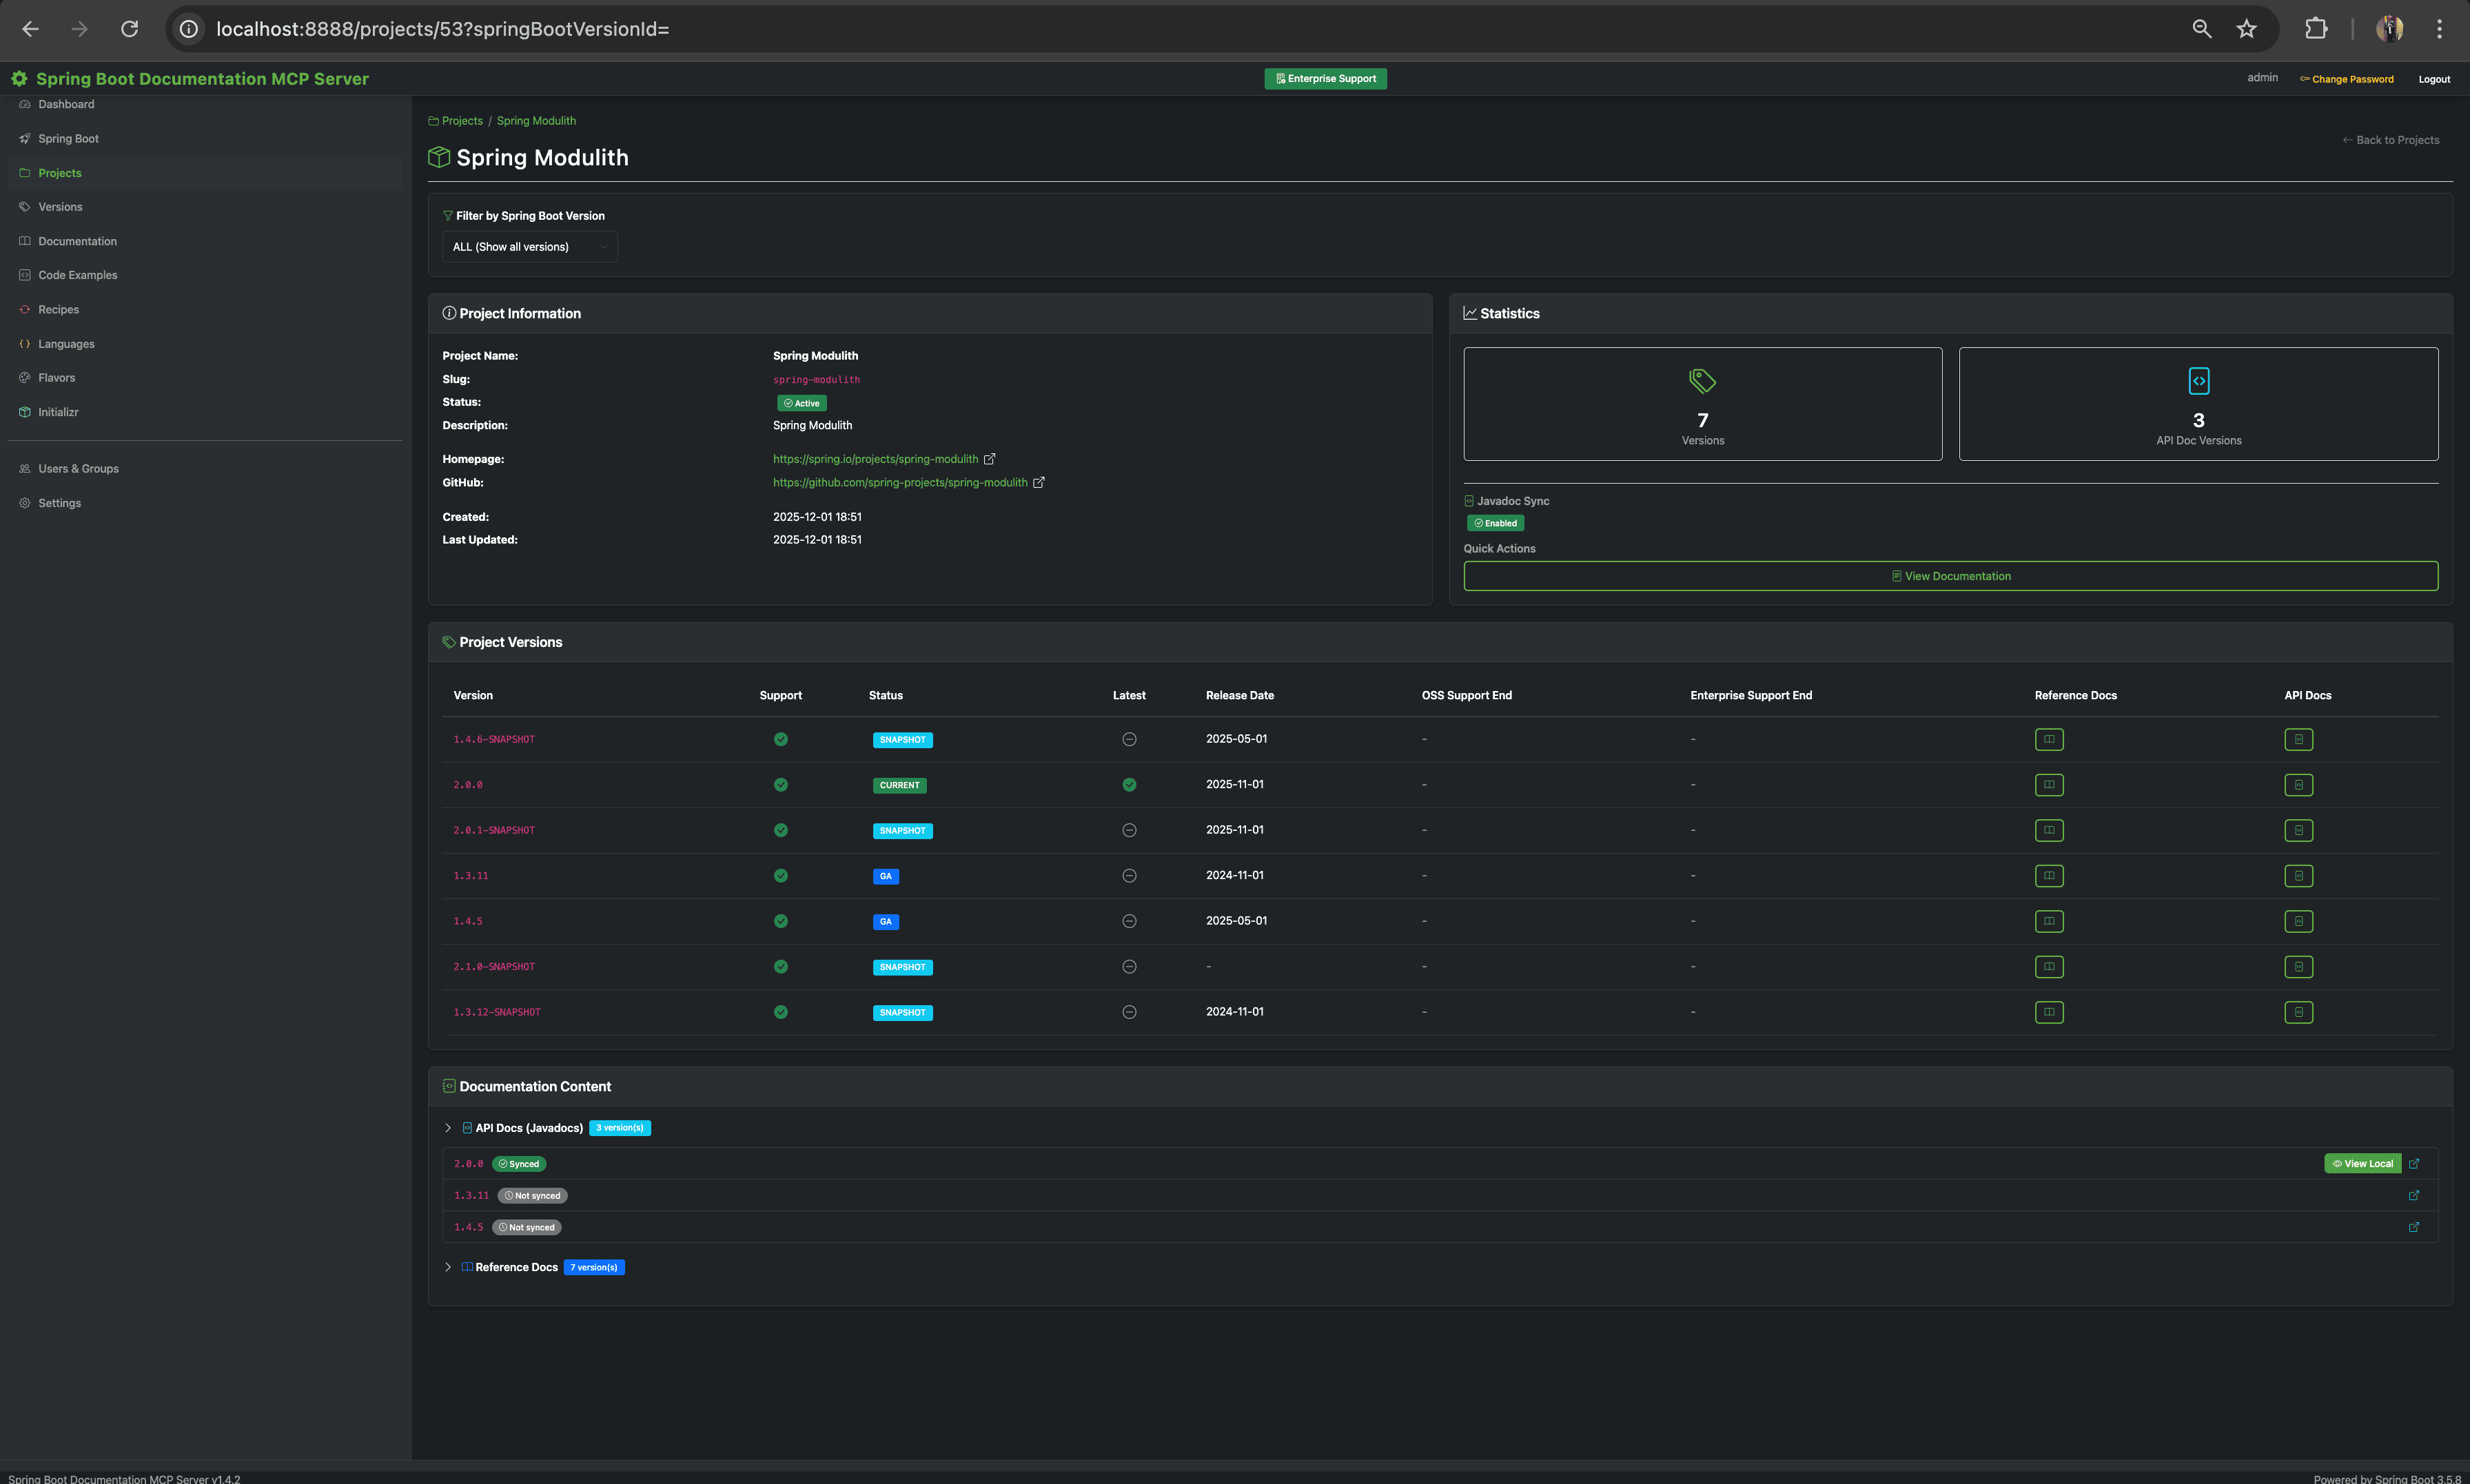The height and width of the screenshot is (1484, 2470).
Task: Expand the Reference Docs section
Action: 448,1266
